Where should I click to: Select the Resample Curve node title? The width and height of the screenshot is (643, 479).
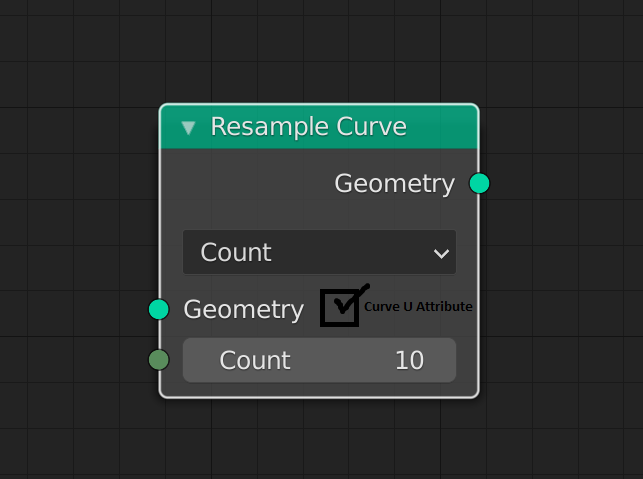[x=308, y=126]
